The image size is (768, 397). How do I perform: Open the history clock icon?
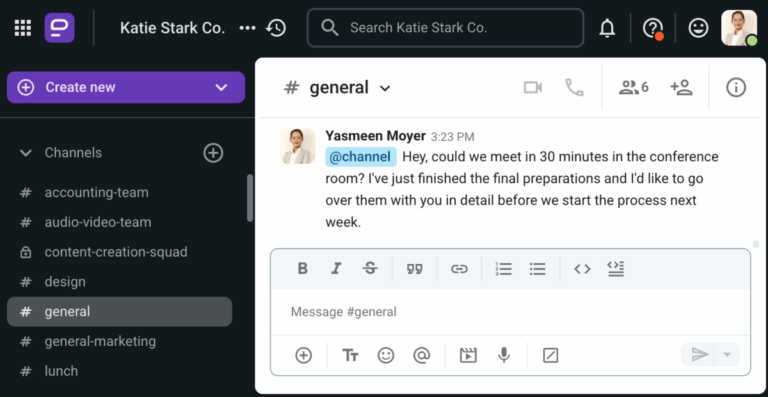click(x=276, y=28)
